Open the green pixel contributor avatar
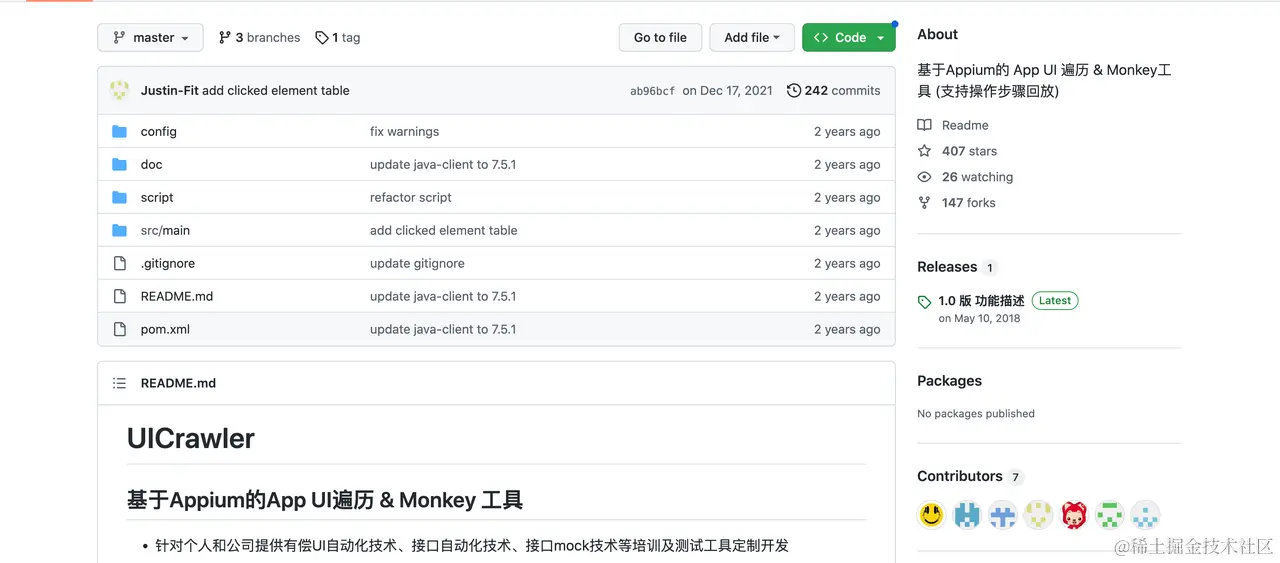1280x563 pixels. tap(1109, 515)
